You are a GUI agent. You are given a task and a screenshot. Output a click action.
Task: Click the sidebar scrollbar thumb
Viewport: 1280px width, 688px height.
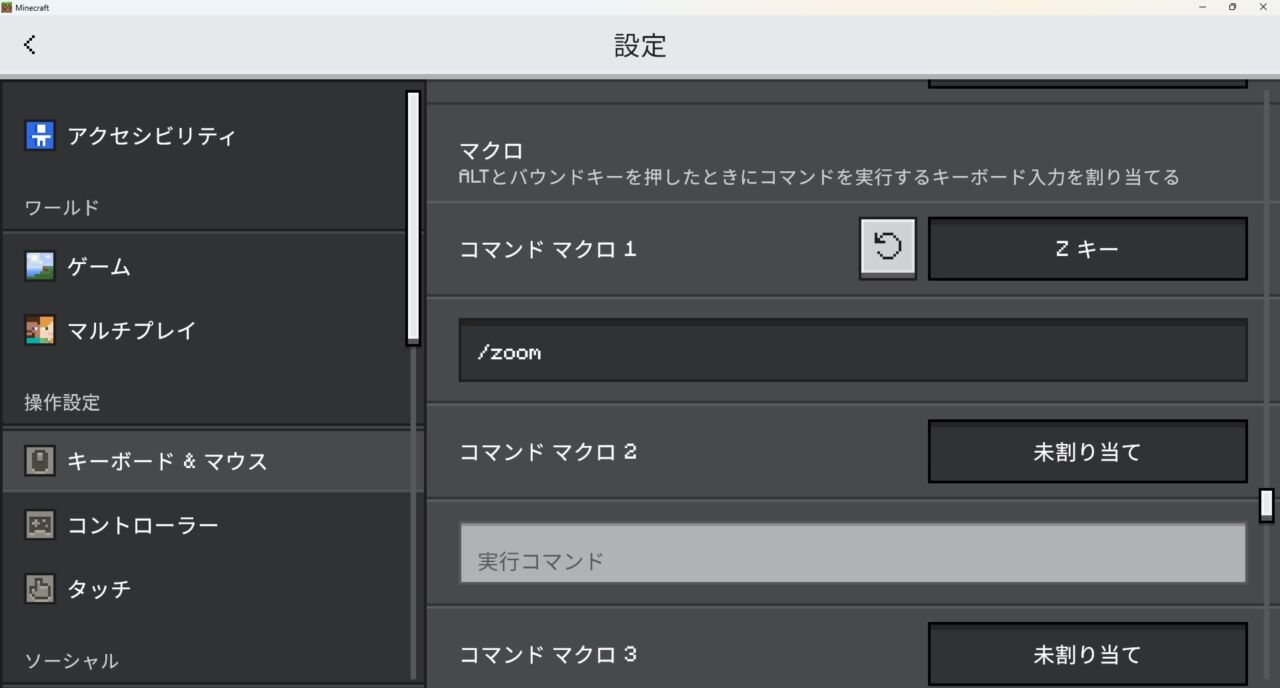pyautogui.click(x=413, y=218)
